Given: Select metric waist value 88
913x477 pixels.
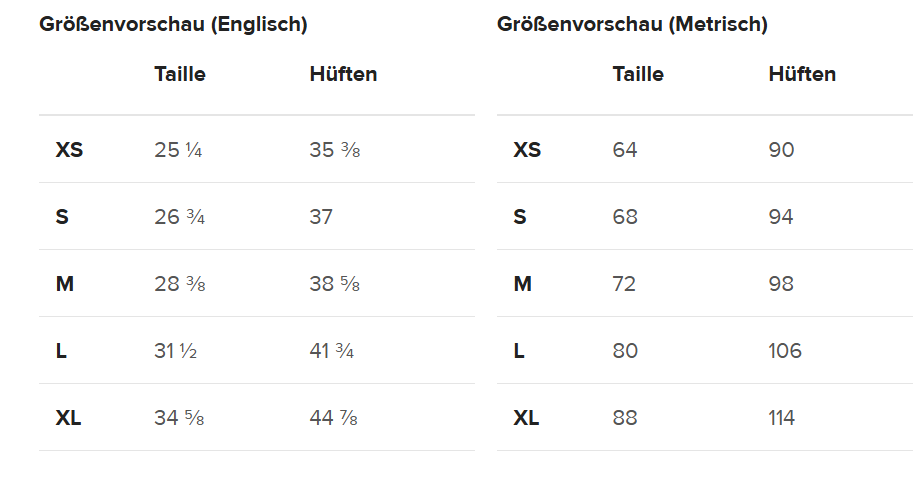Looking at the screenshot, I should tap(625, 418).
